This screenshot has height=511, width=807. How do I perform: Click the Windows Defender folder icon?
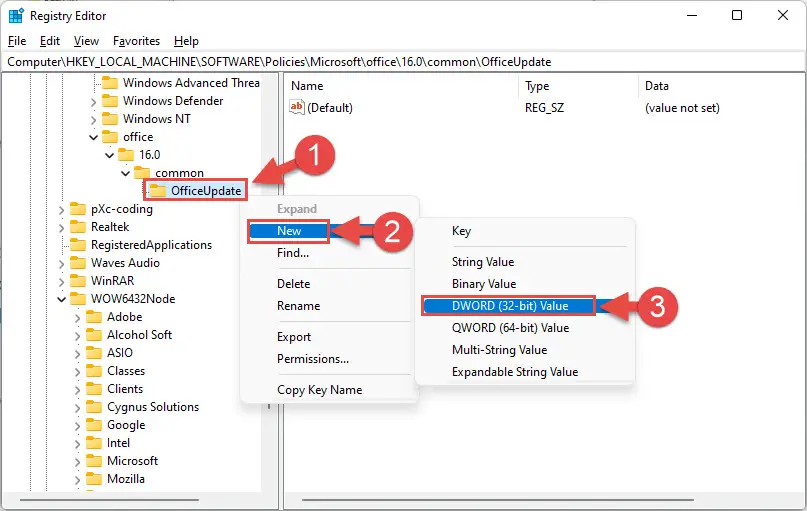[110, 101]
